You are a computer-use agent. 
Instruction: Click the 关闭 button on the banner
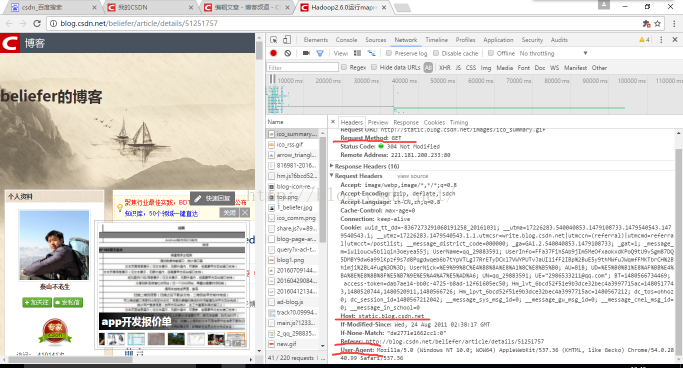click(230, 213)
